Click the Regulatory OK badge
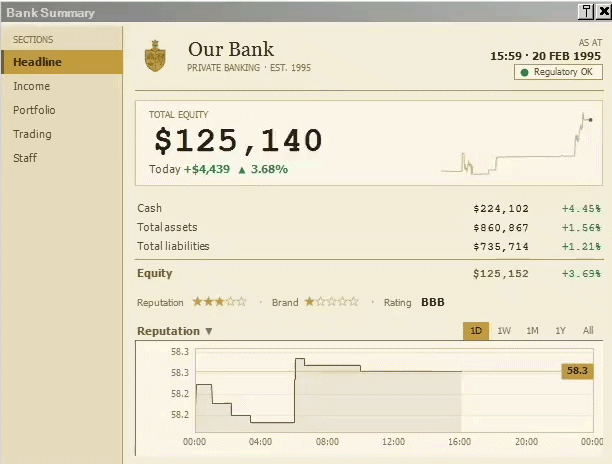The height and width of the screenshot is (464, 612). point(558,72)
